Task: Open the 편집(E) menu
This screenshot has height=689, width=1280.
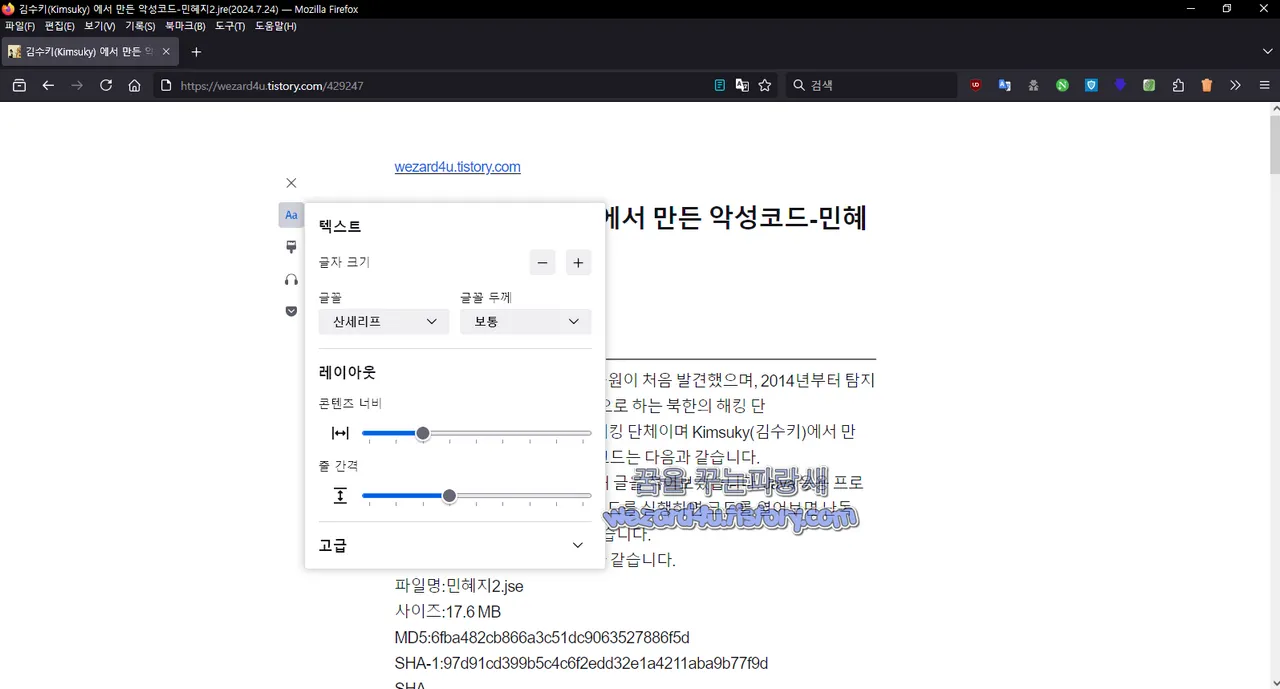Action: pyautogui.click(x=60, y=26)
